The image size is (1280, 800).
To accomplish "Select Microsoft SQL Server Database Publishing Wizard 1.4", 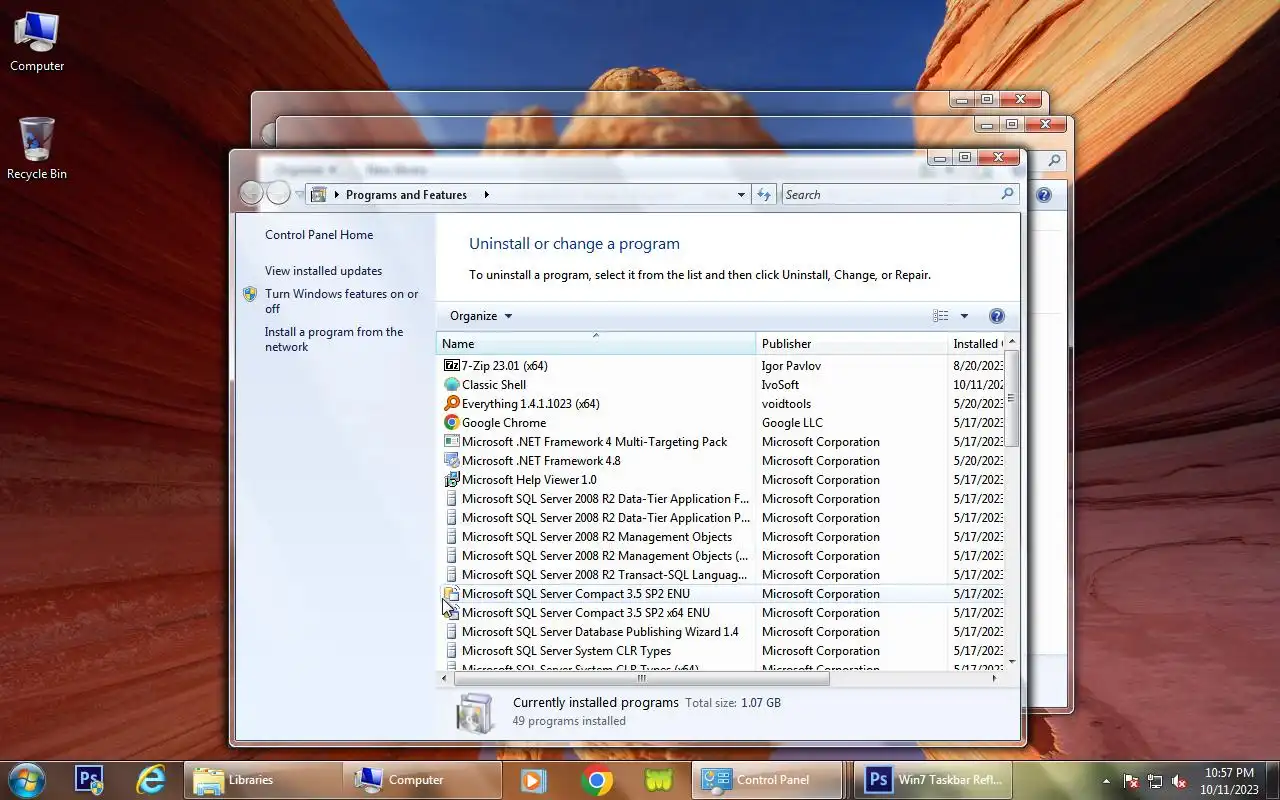I will [720, 632].
